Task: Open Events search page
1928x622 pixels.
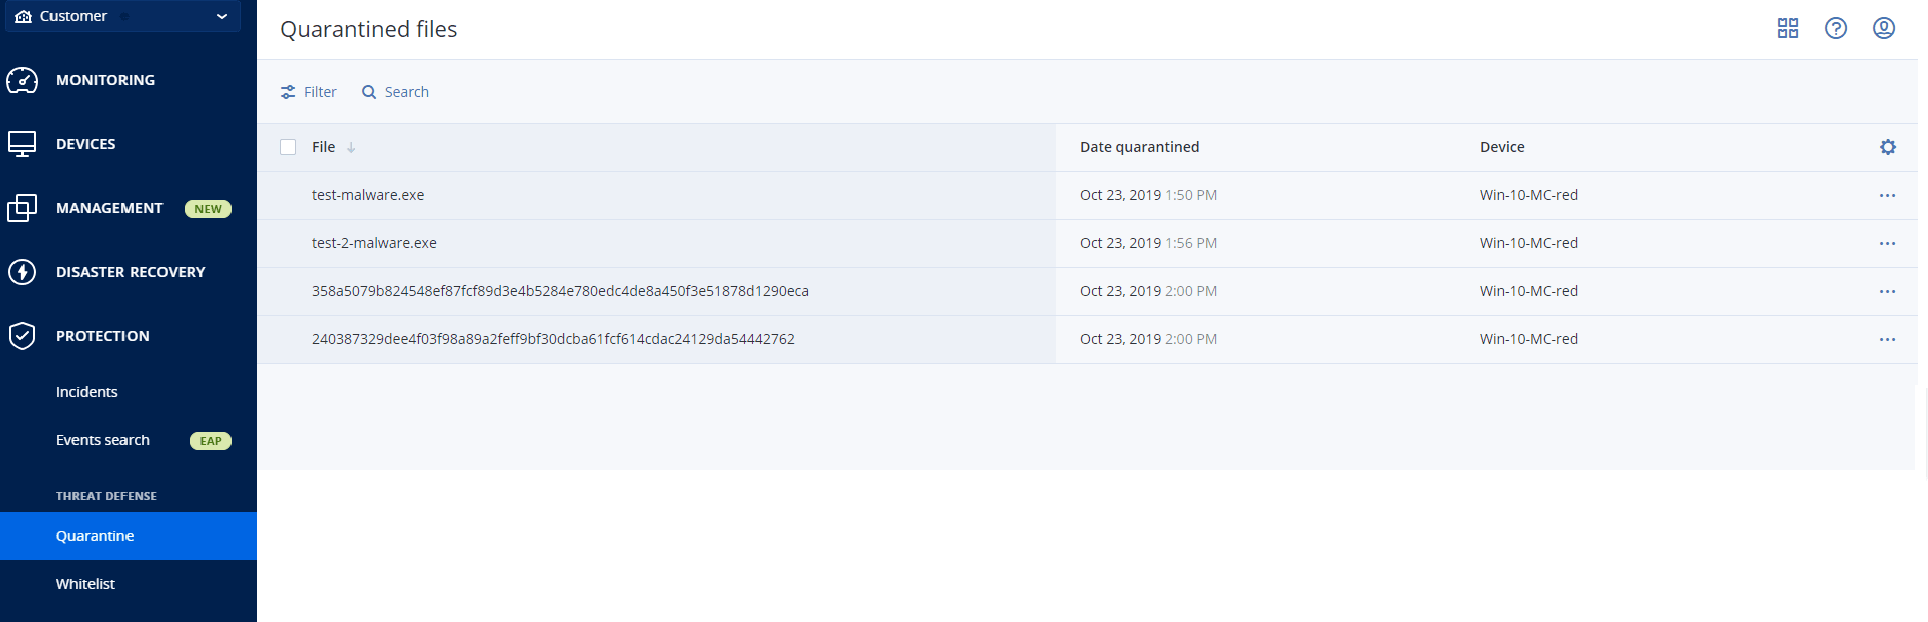Action: tap(103, 440)
